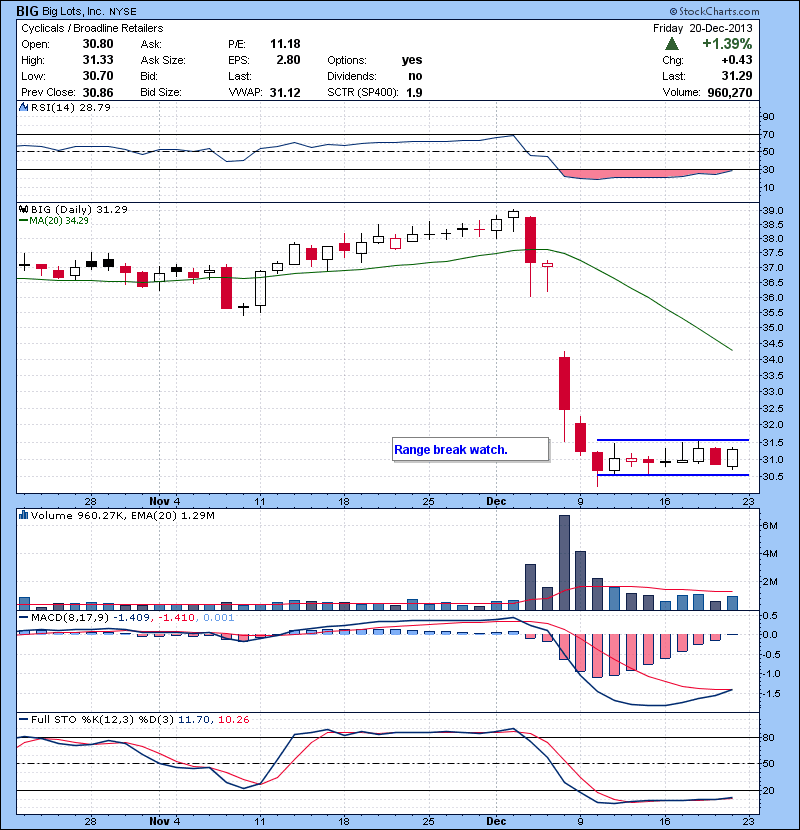800x830 pixels.
Task: Select the SCTR (SP400) value 1.9
Action: tap(414, 93)
